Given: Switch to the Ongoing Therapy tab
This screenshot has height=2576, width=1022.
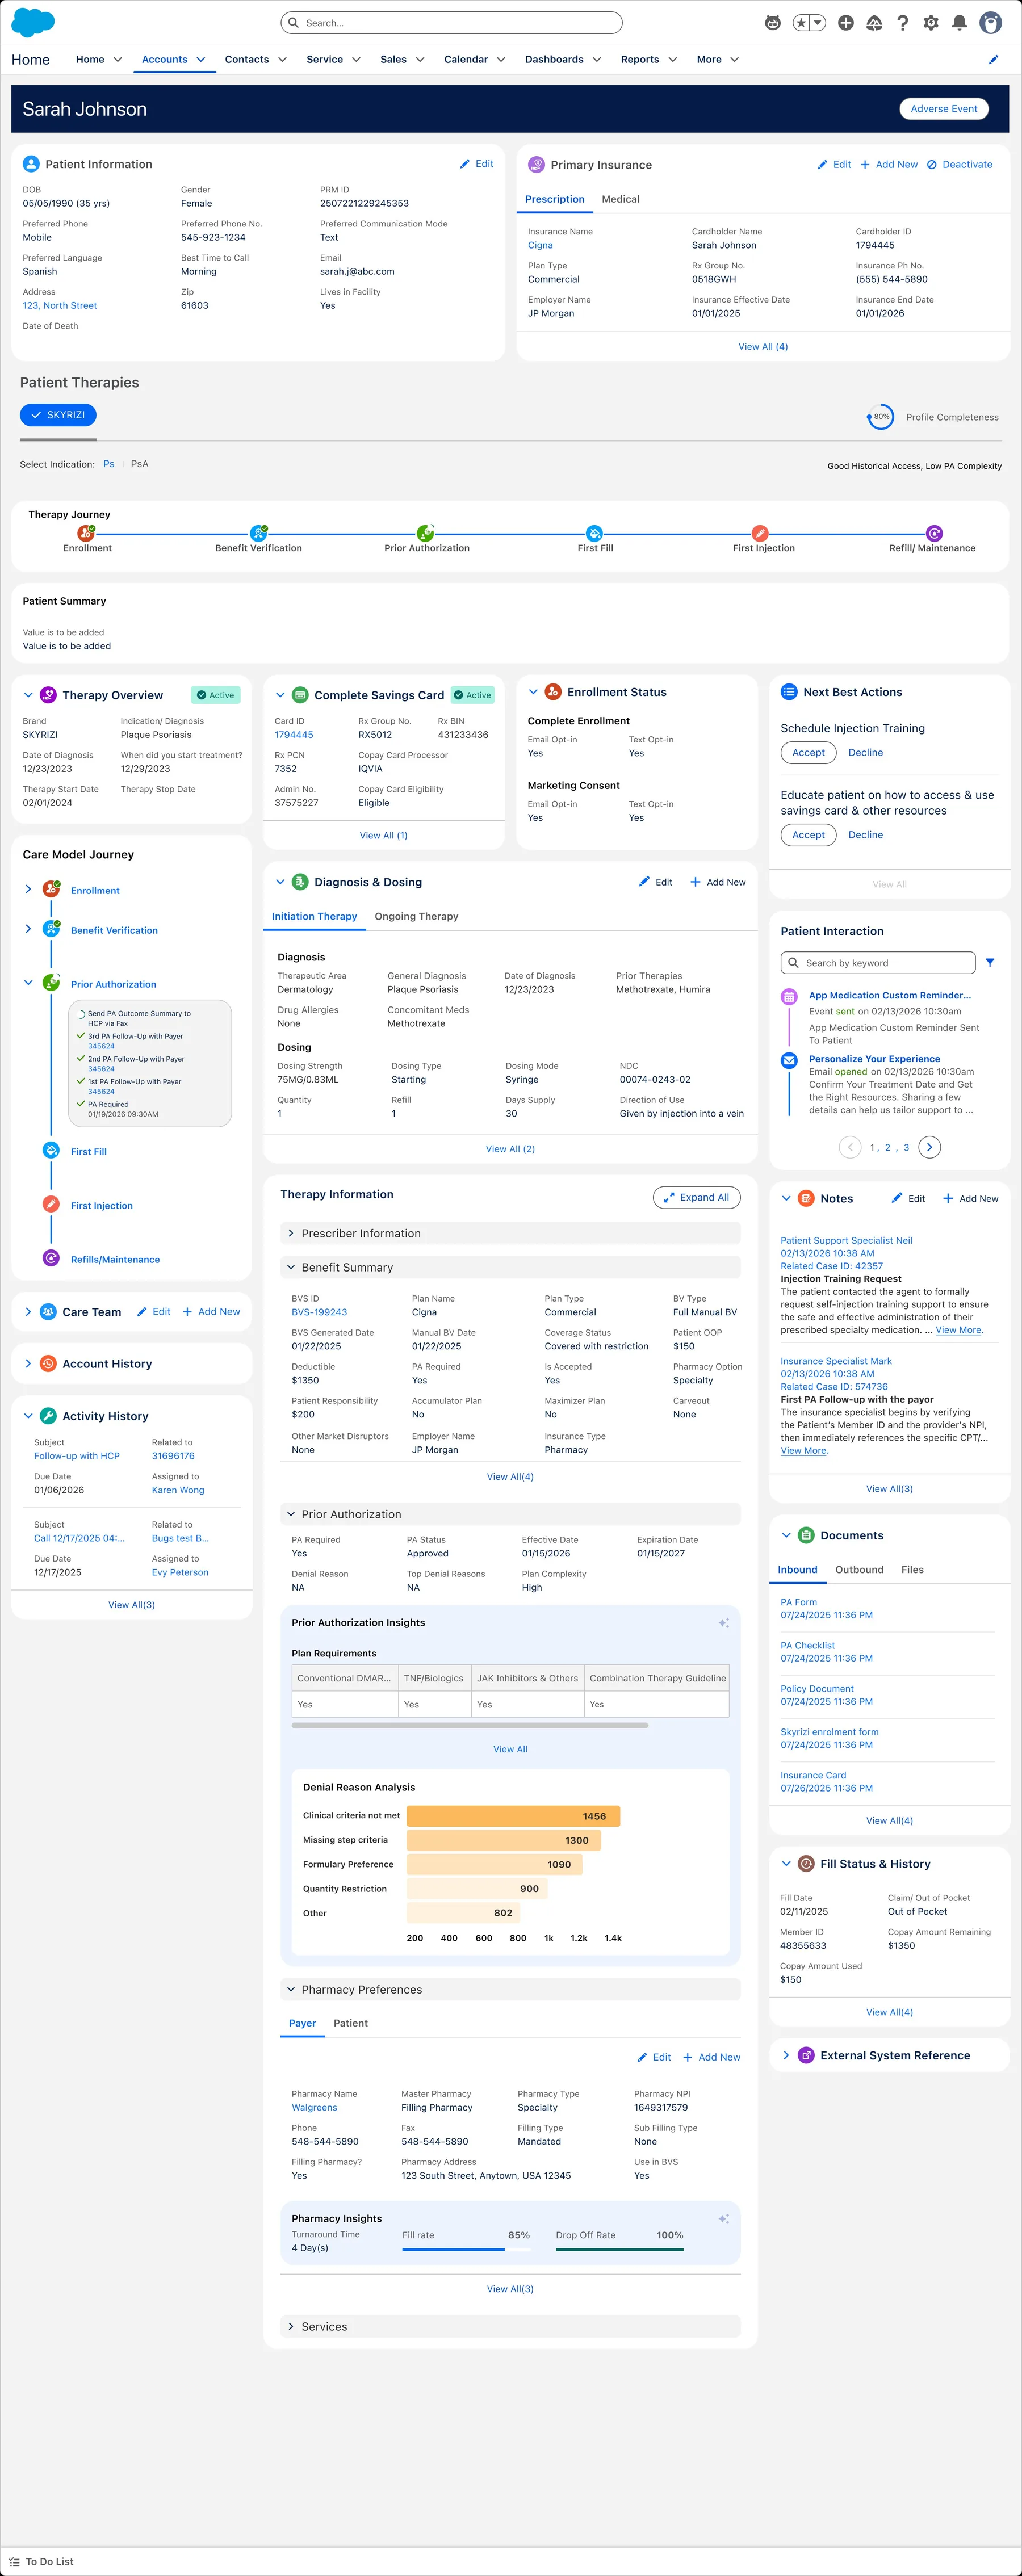Looking at the screenshot, I should [417, 917].
